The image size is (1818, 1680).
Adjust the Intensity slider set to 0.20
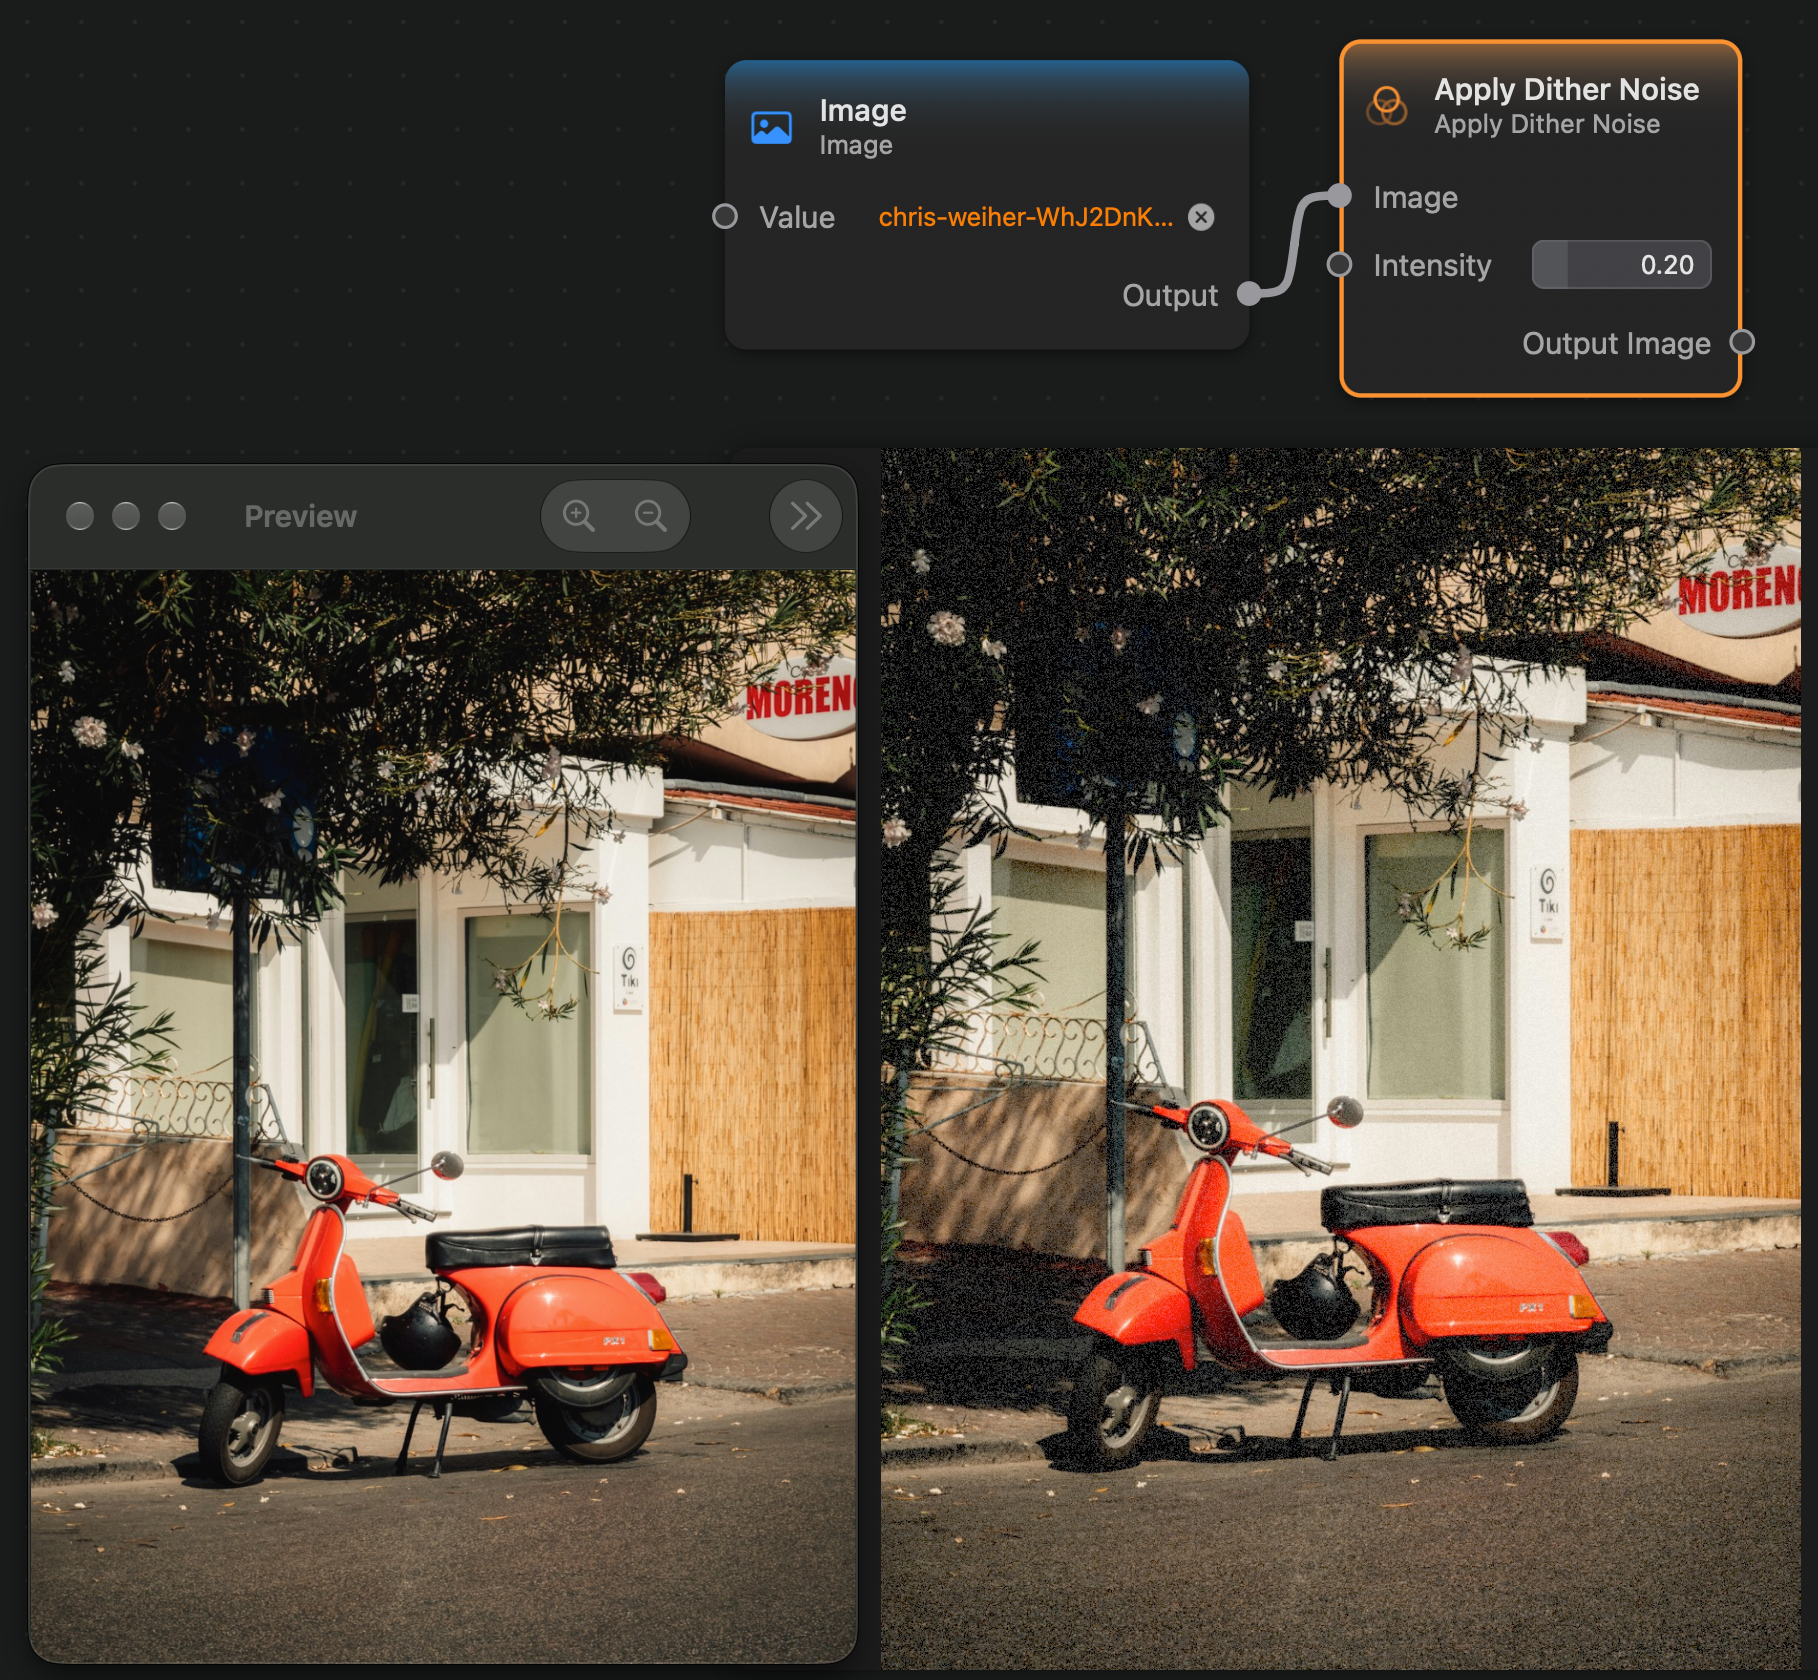point(1621,265)
